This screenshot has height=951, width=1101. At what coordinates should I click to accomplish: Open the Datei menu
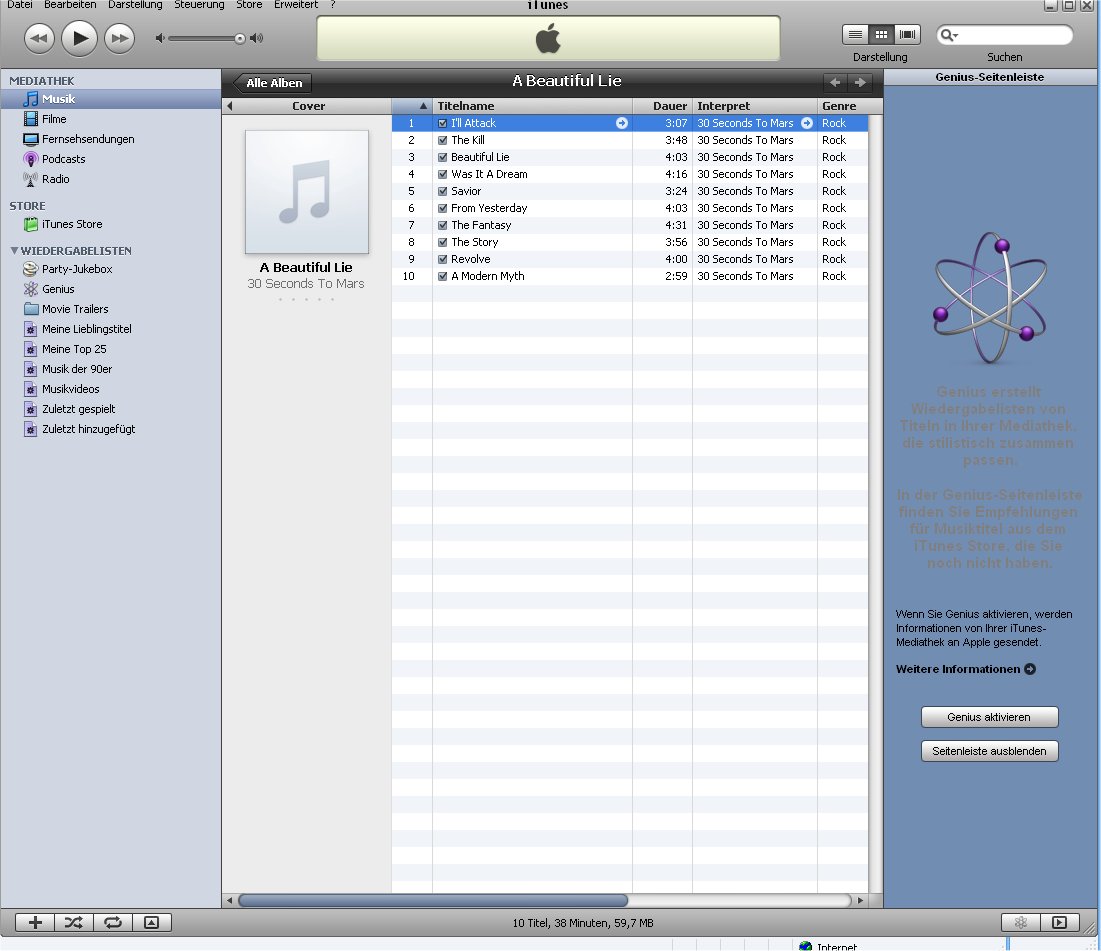(20, 5)
